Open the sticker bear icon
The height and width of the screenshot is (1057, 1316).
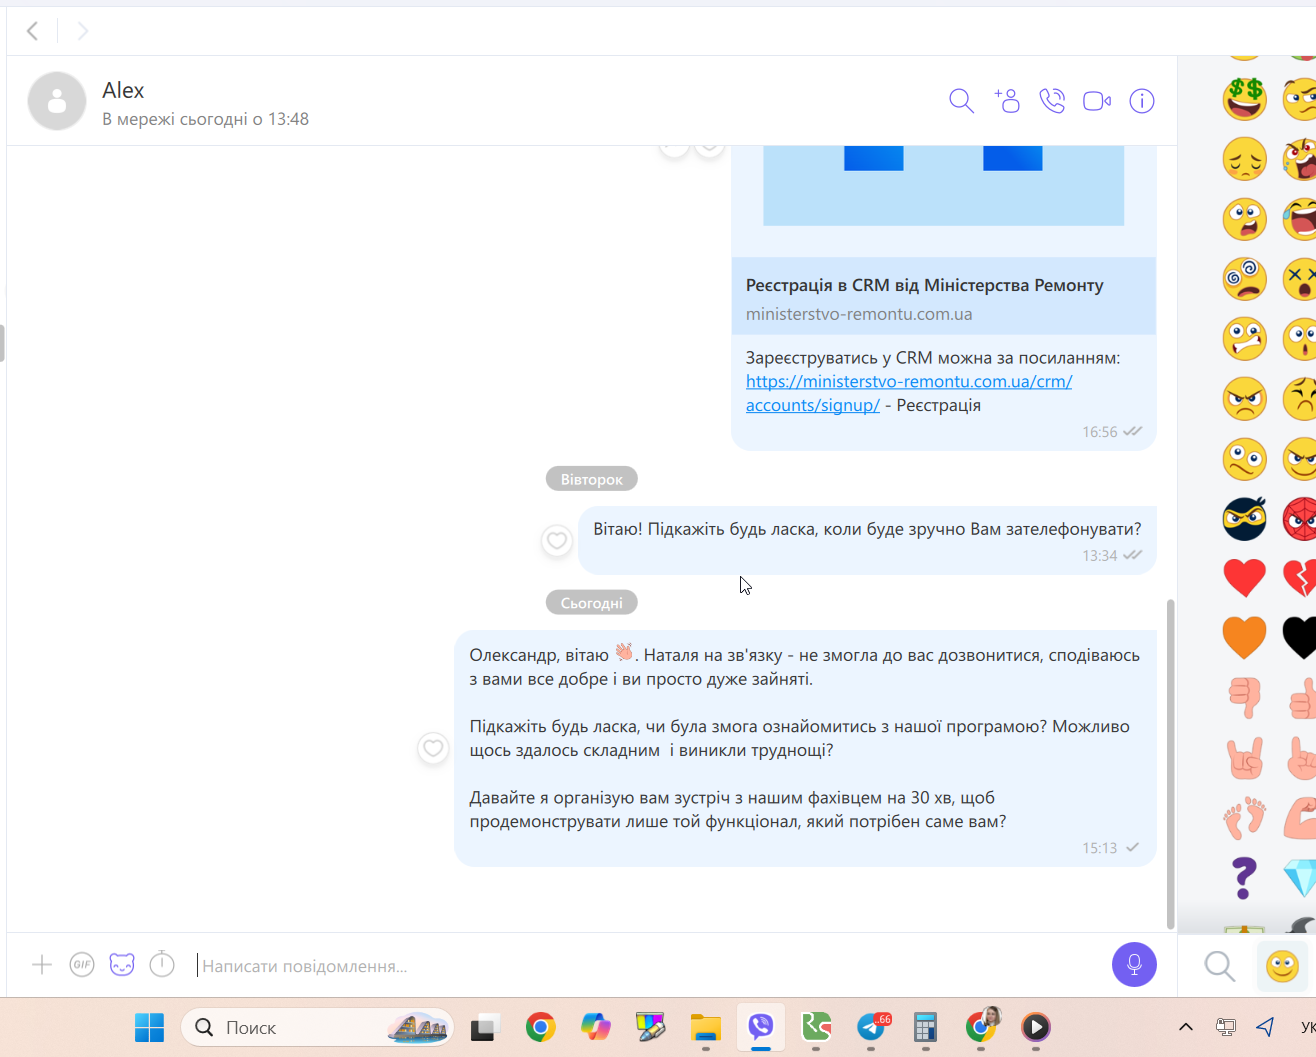click(122, 965)
